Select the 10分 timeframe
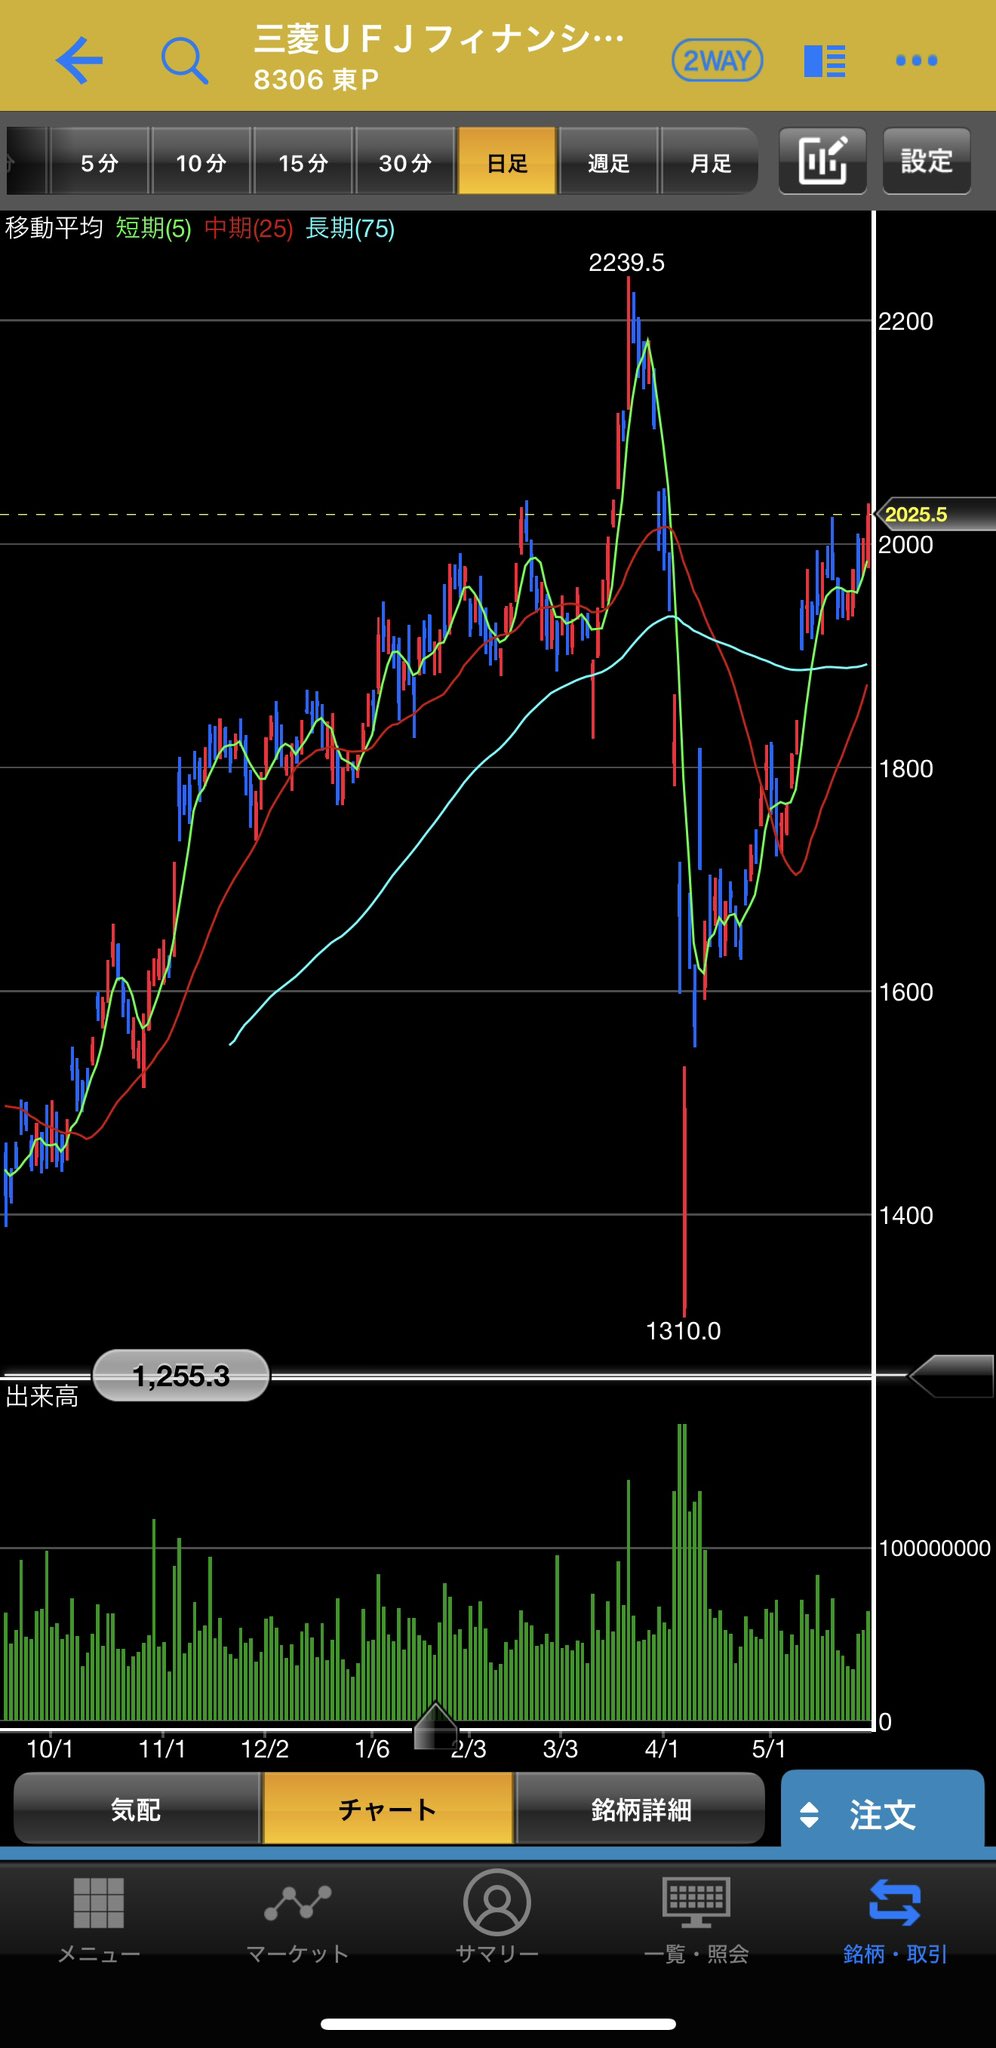The width and height of the screenshot is (996, 2048). point(201,162)
